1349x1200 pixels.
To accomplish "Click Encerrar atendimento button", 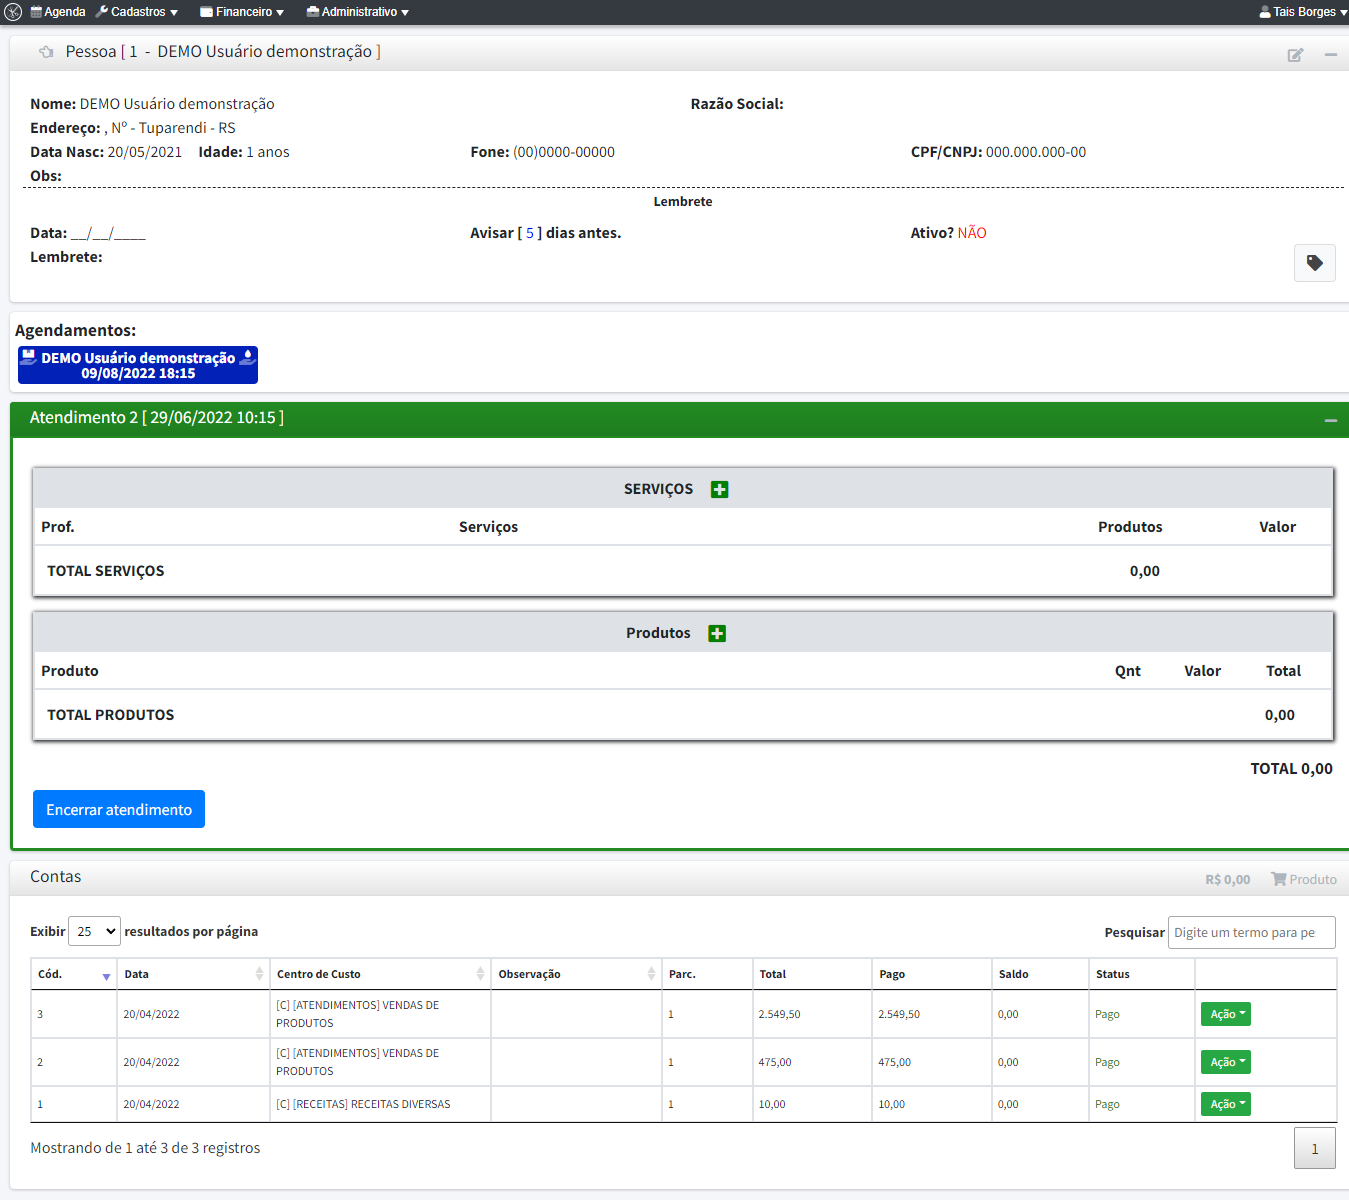I will click(x=119, y=809).
